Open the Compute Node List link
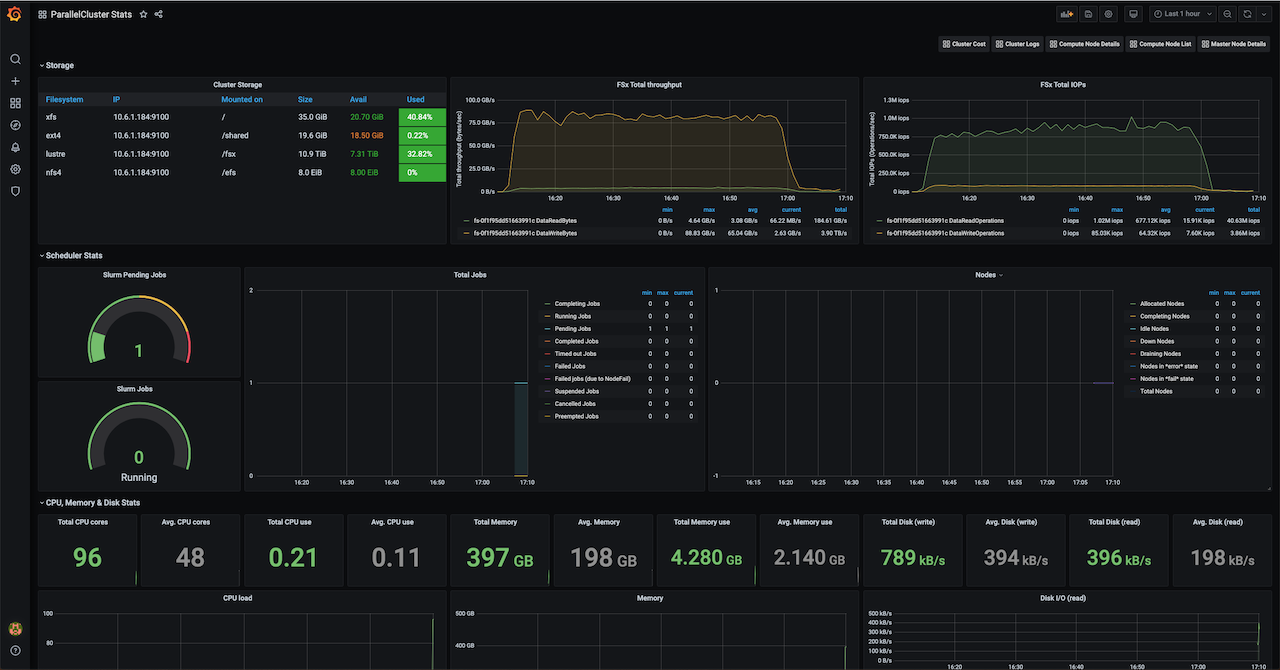Image resolution: width=1280 pixels, height=670 pixels. [x=1161, y=44]
